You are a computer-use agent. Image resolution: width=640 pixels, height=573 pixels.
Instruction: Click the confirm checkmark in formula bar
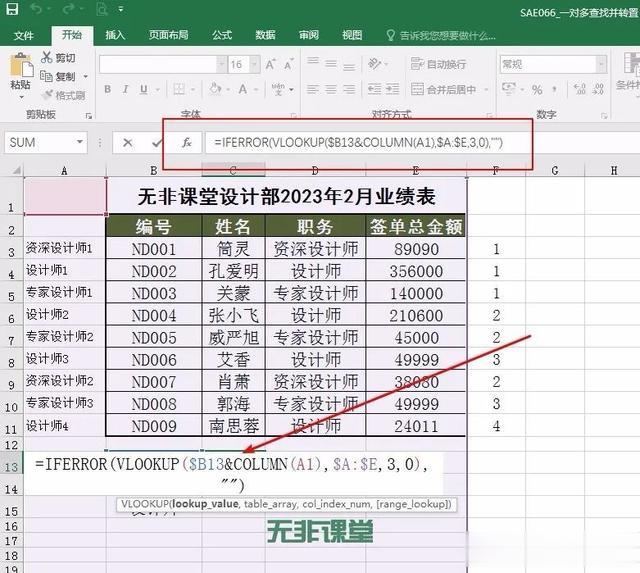(x=156, y=142)
